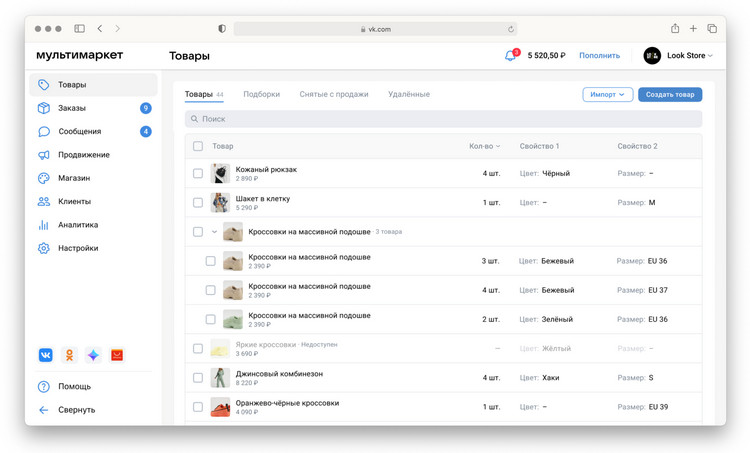The width and height of the screenshot is (750, 453).
Task: Click the Заказы box icon
Action: pyautogui.click(x=44, y=108)
